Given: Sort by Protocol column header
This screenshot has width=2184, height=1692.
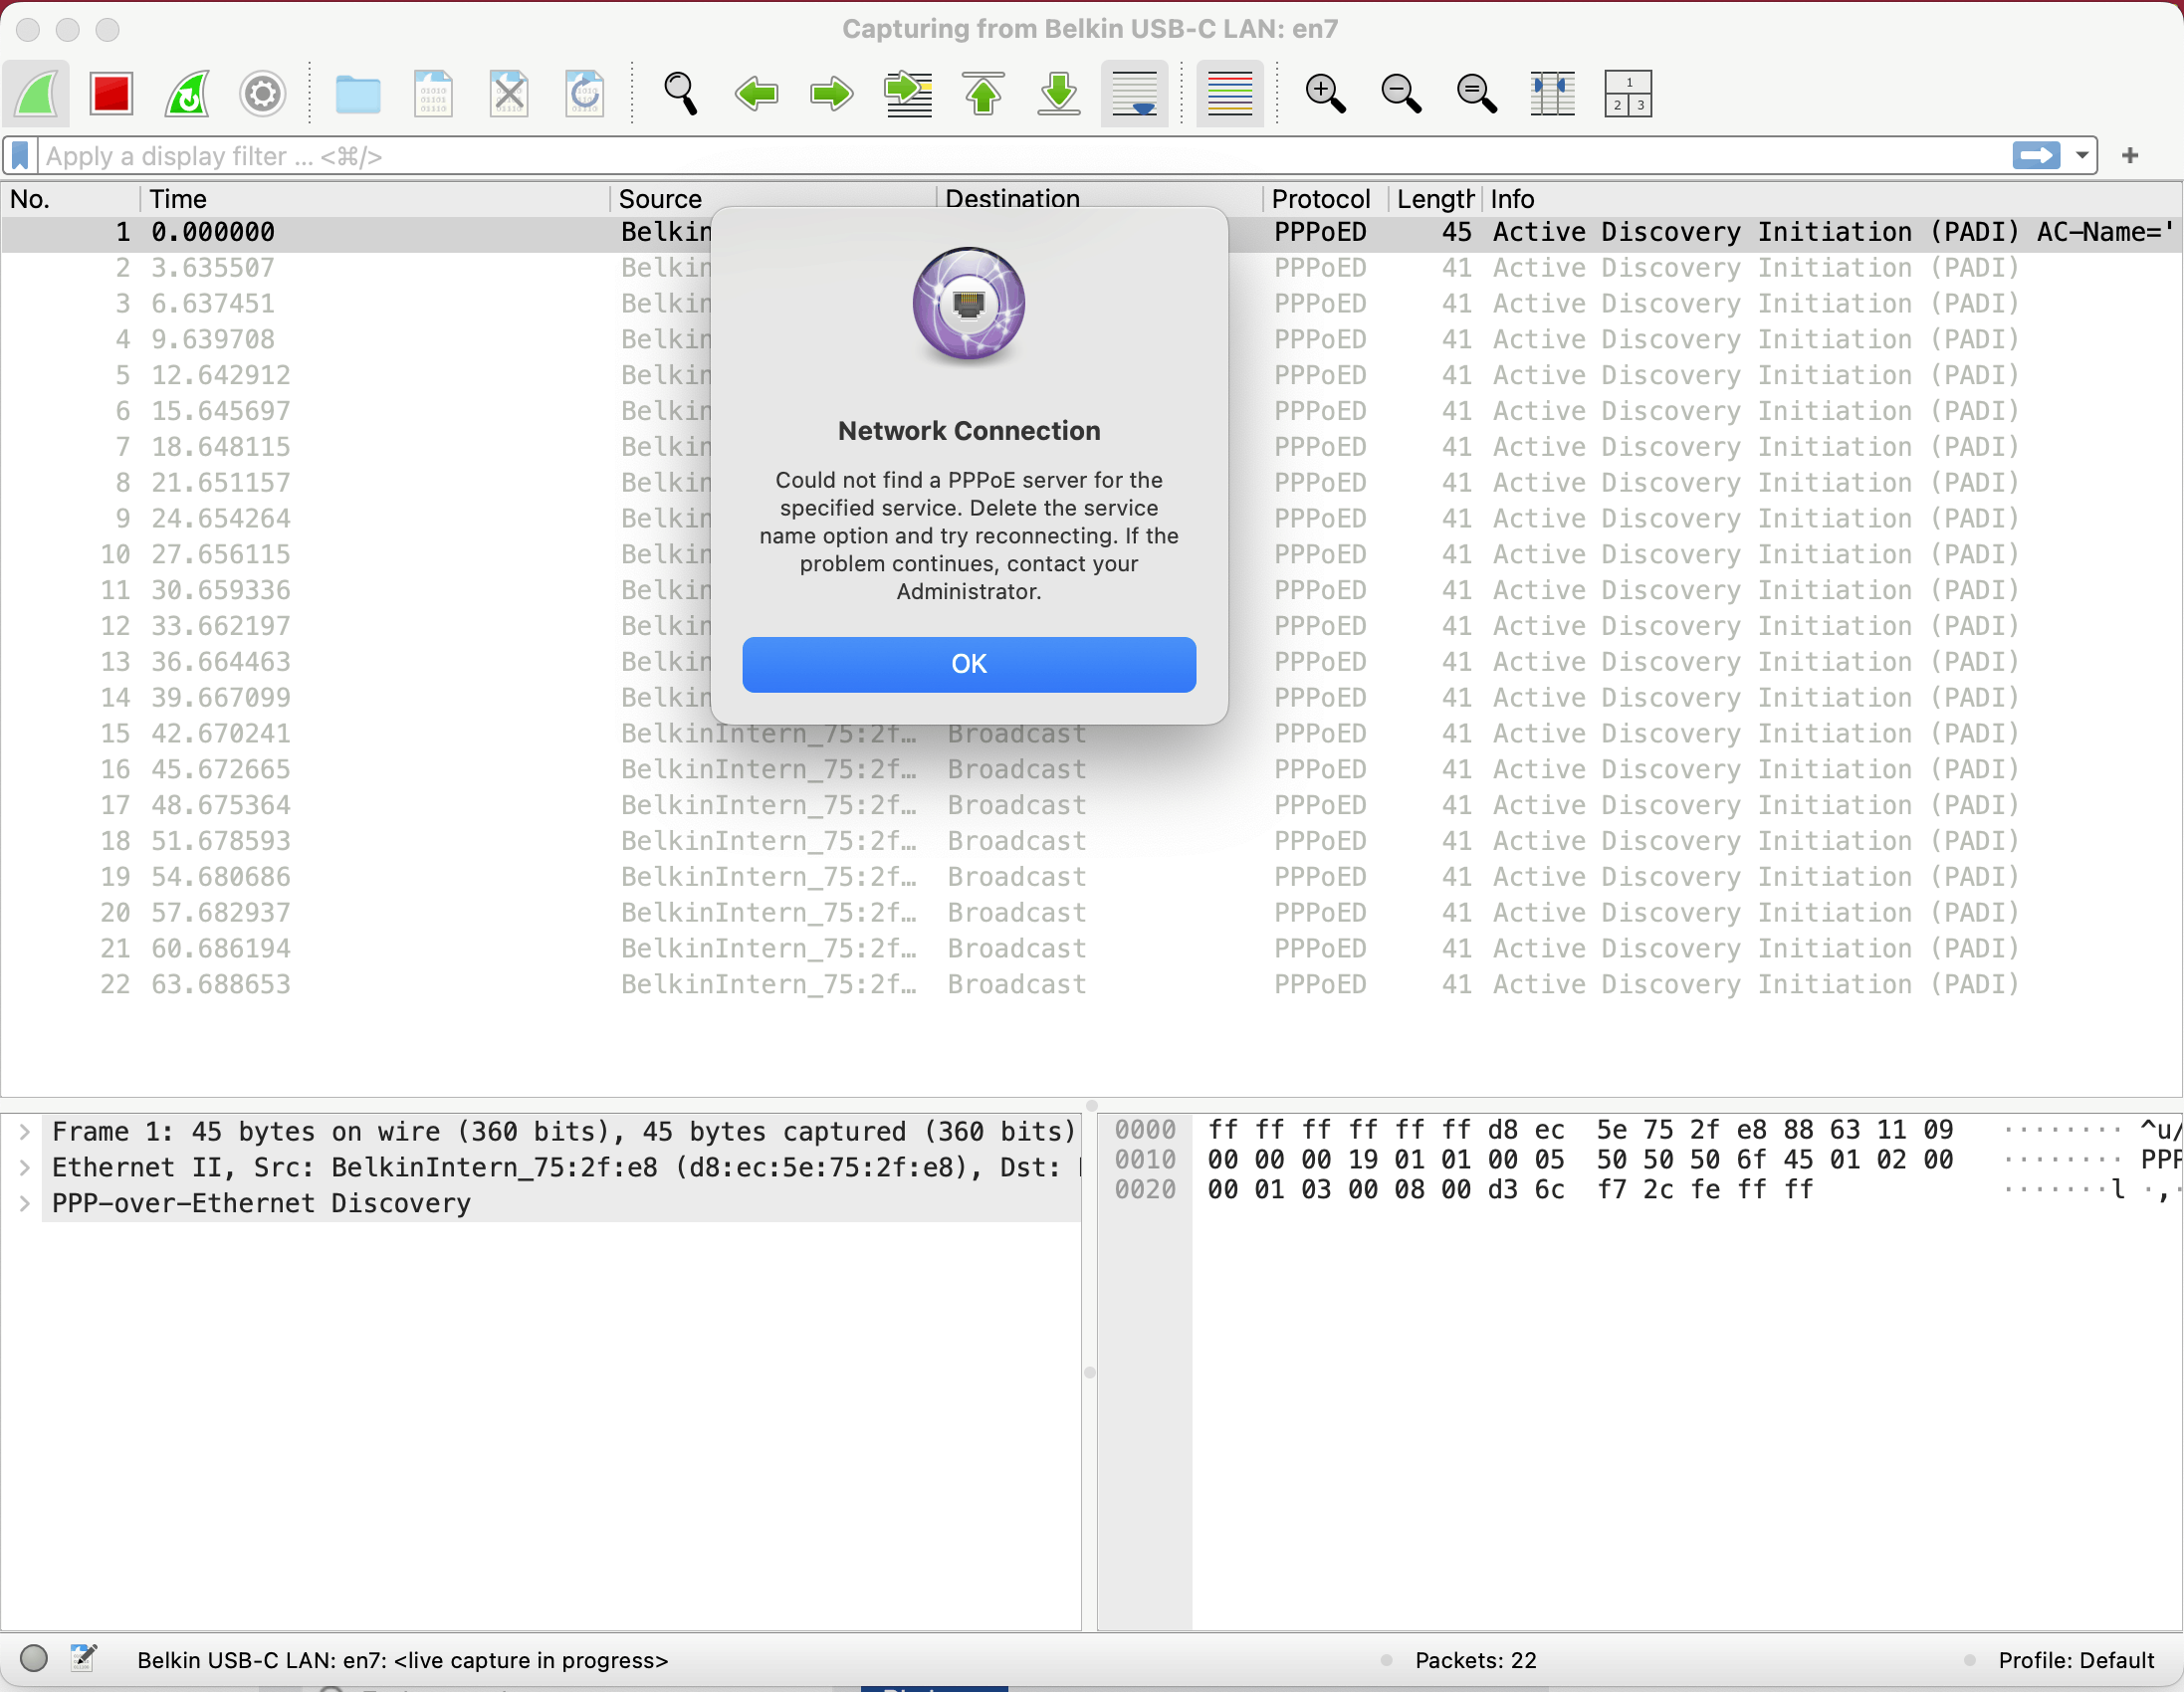Looking at the screenshot, I should [1326, 199].
